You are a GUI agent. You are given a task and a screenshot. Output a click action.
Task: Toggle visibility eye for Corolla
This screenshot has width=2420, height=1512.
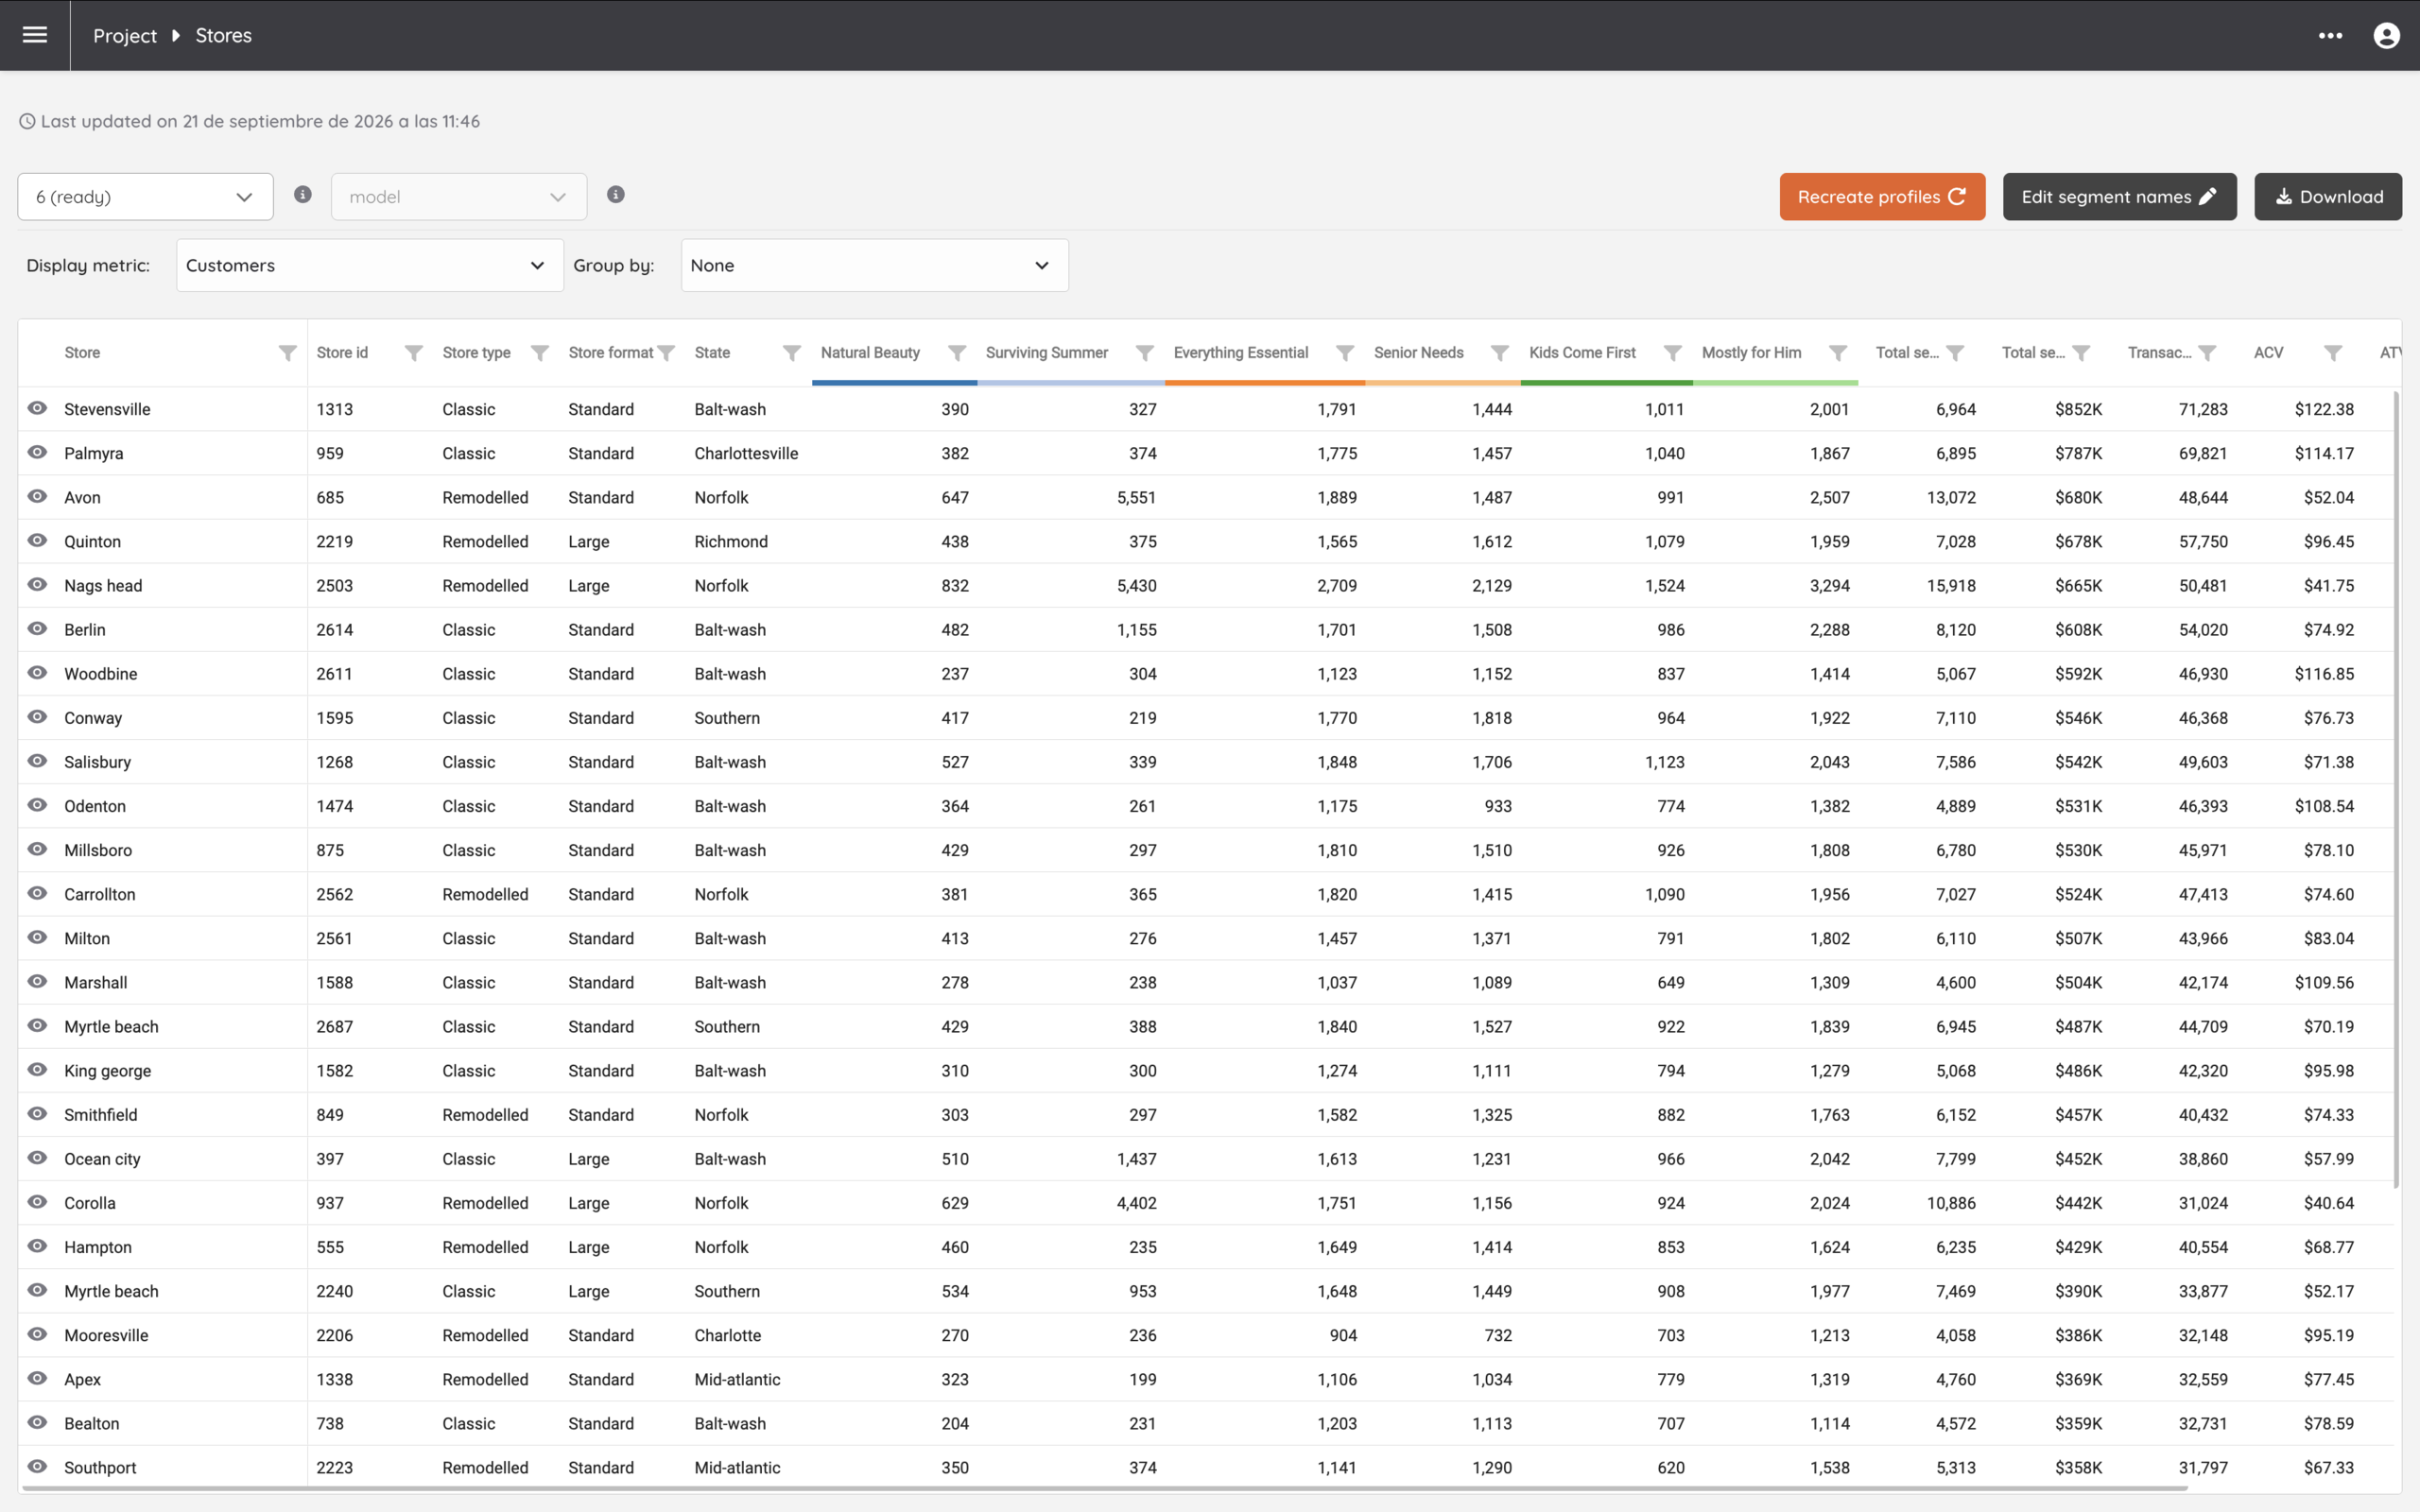pyautogui.click(x=38, y=1201)
